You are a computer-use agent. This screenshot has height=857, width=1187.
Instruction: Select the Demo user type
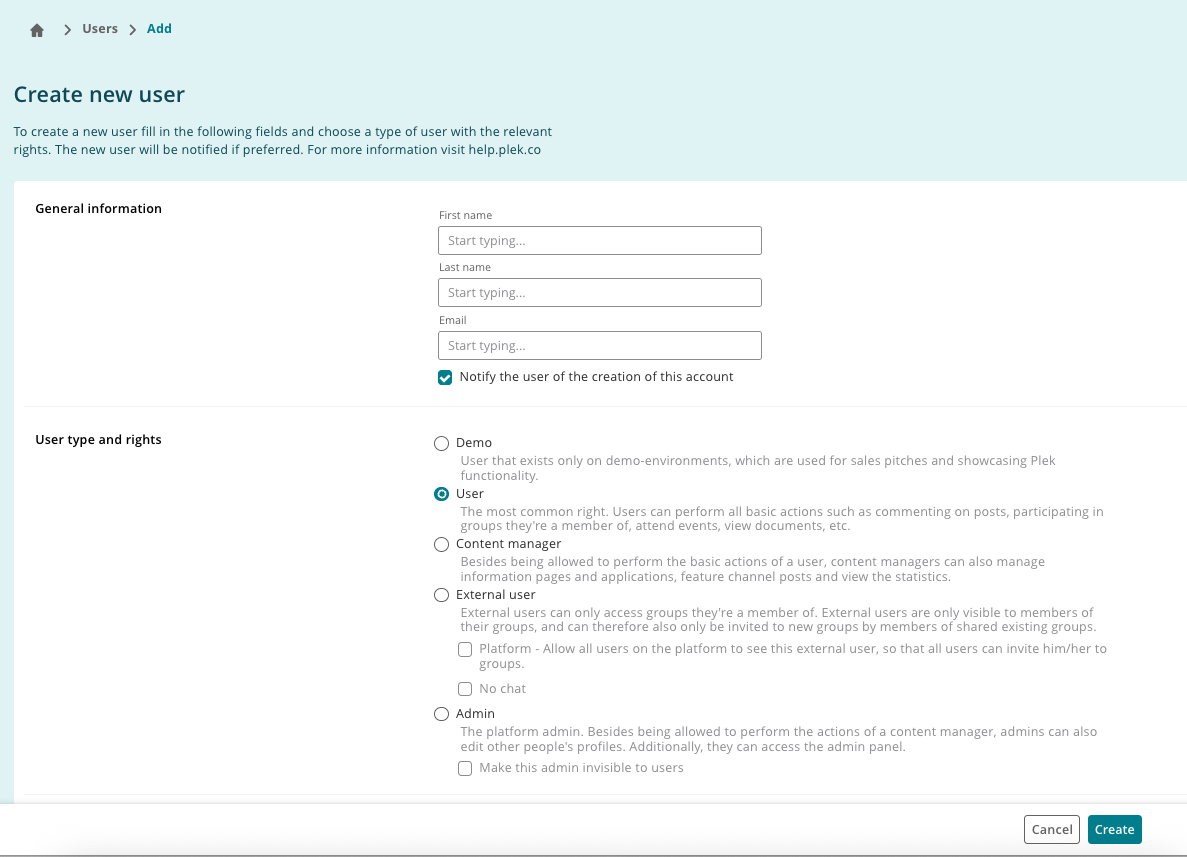point(441,444)
